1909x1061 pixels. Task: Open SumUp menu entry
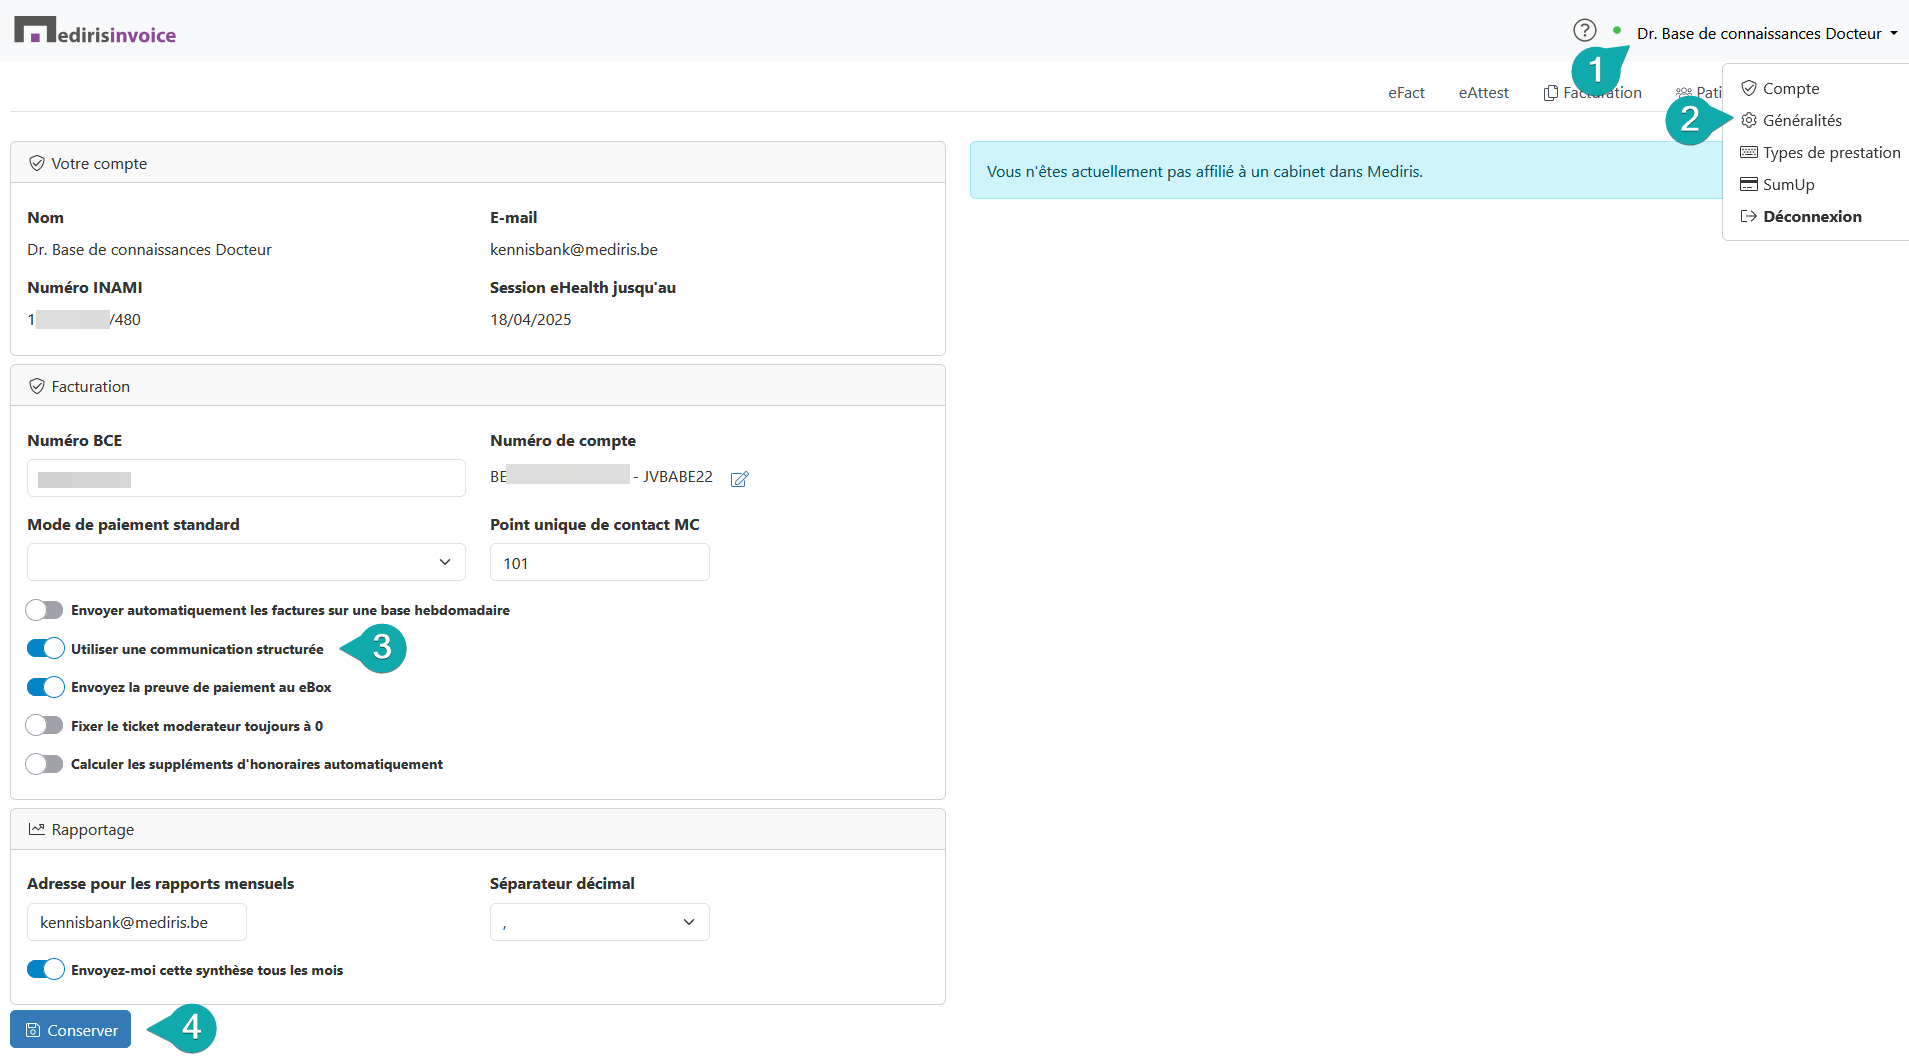[1777, 184]
